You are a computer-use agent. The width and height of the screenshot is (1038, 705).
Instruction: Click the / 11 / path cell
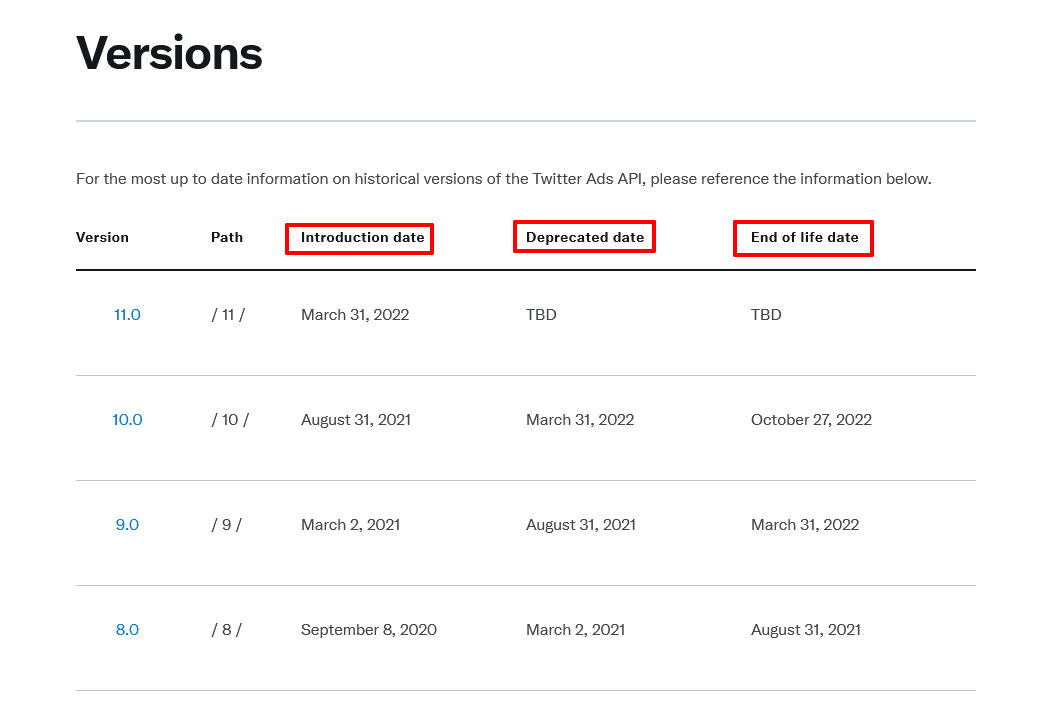point(228,315)
